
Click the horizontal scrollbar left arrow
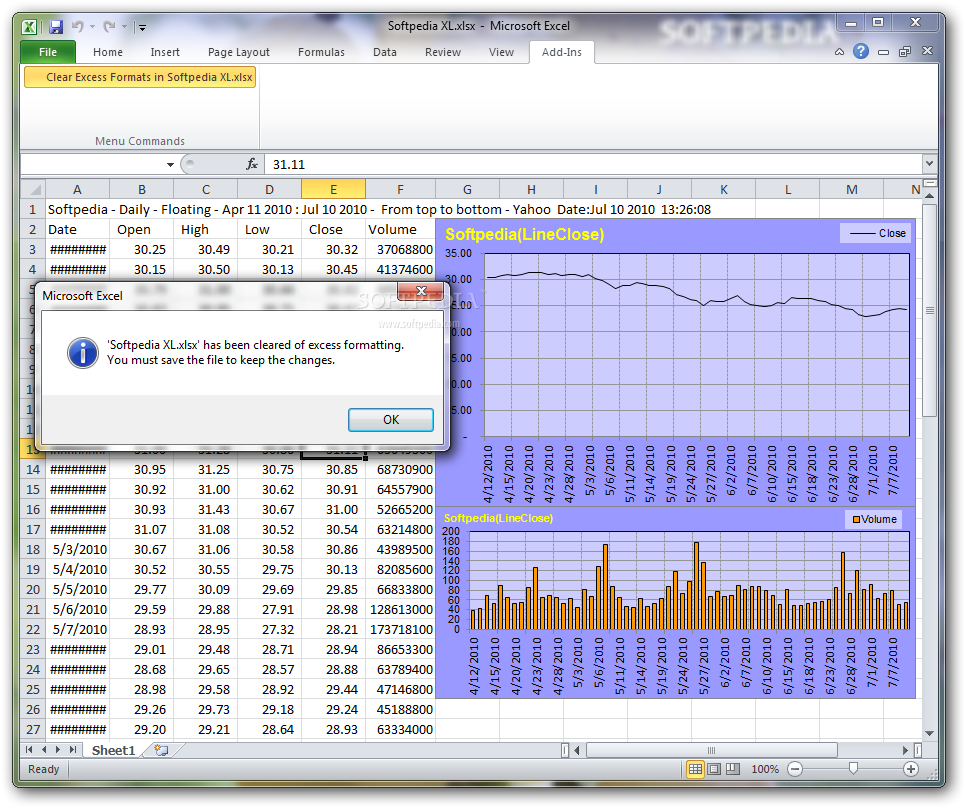pyautogui.click(x=577, y=750)
